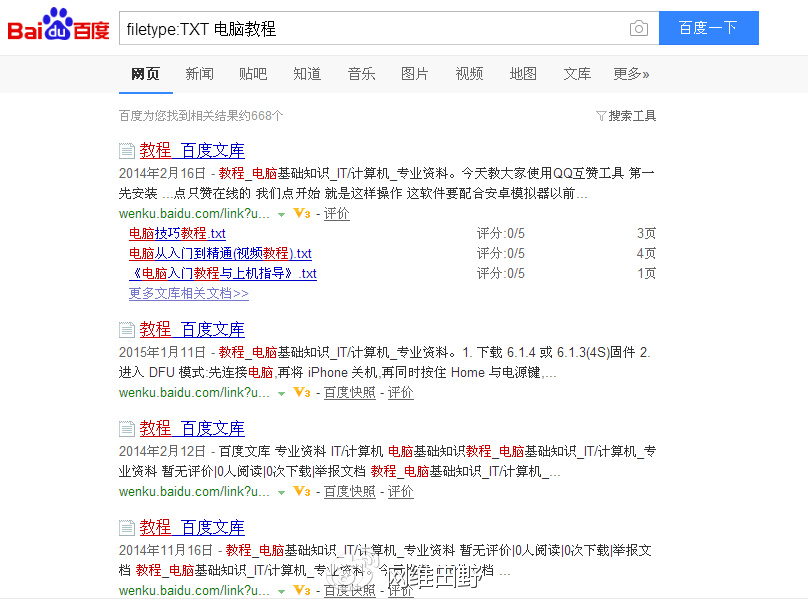Expand URL dropdown arrow of the first result

tap(281, 214)
